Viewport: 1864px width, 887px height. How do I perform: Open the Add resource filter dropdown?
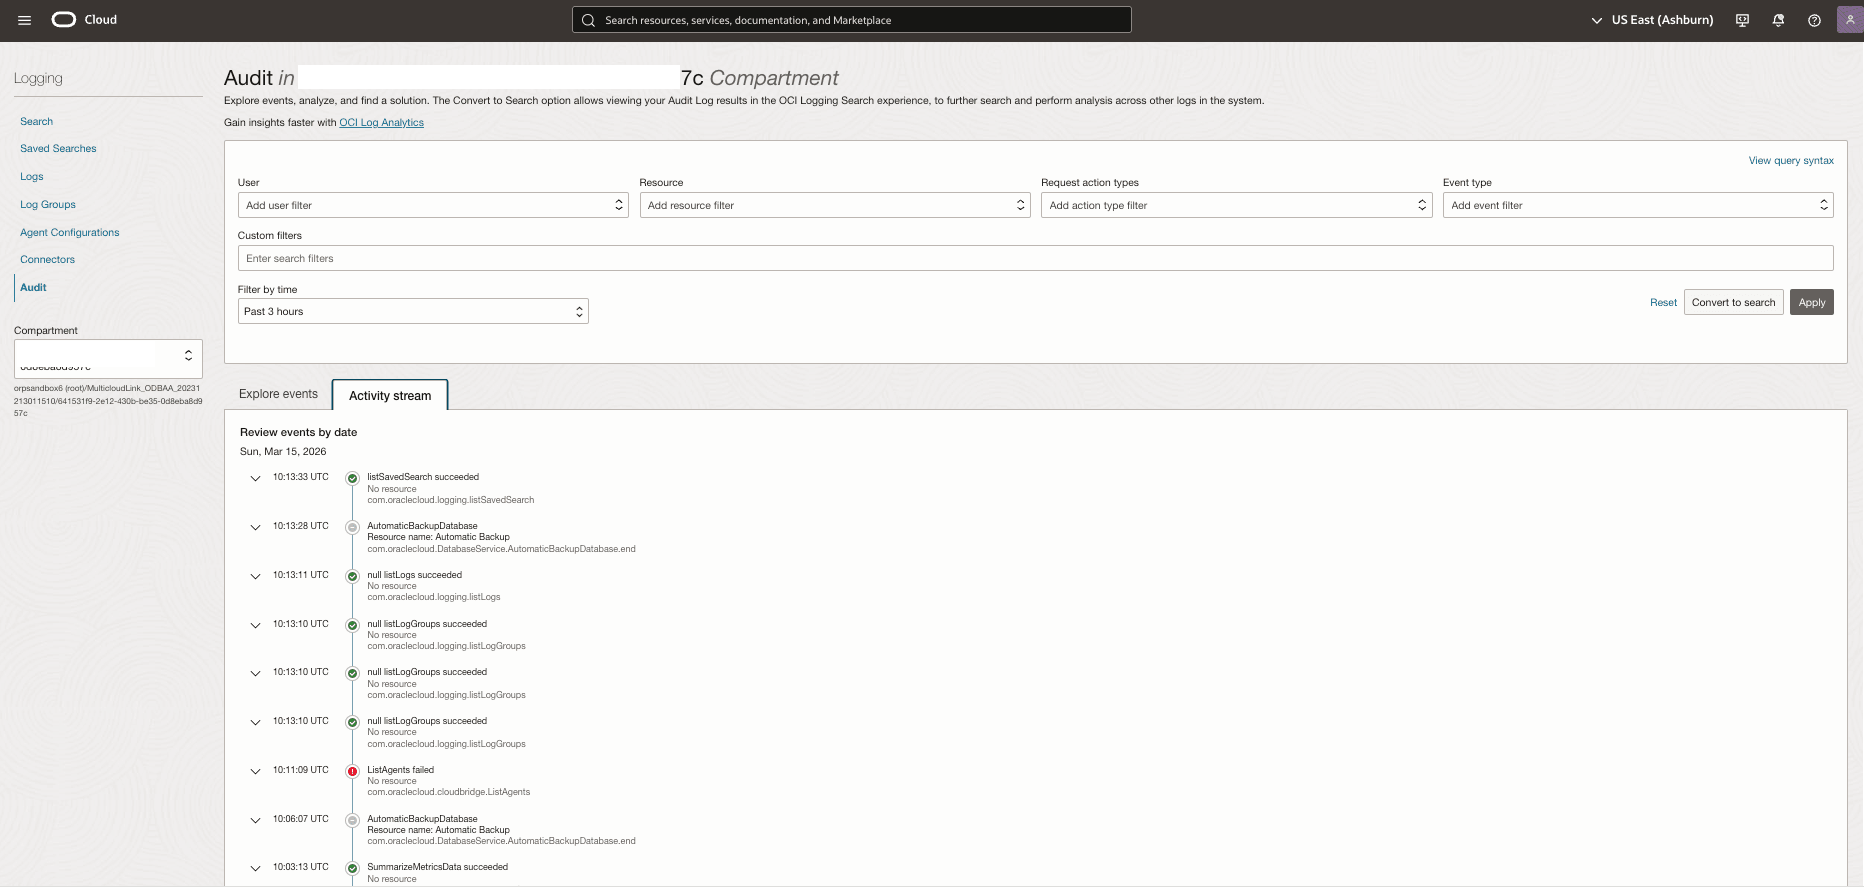pos(835,205)
